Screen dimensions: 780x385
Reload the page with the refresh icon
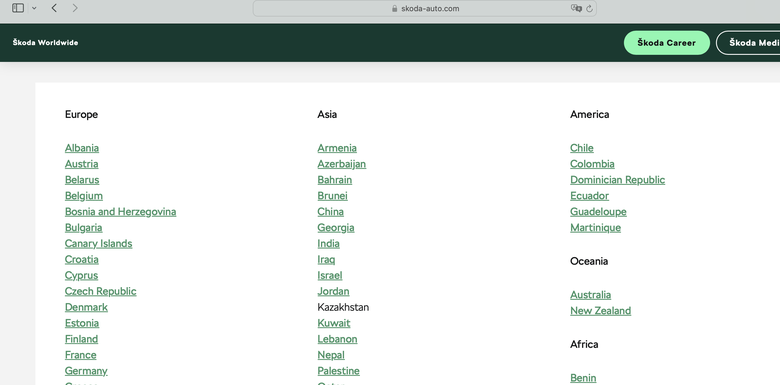(589, 8)
